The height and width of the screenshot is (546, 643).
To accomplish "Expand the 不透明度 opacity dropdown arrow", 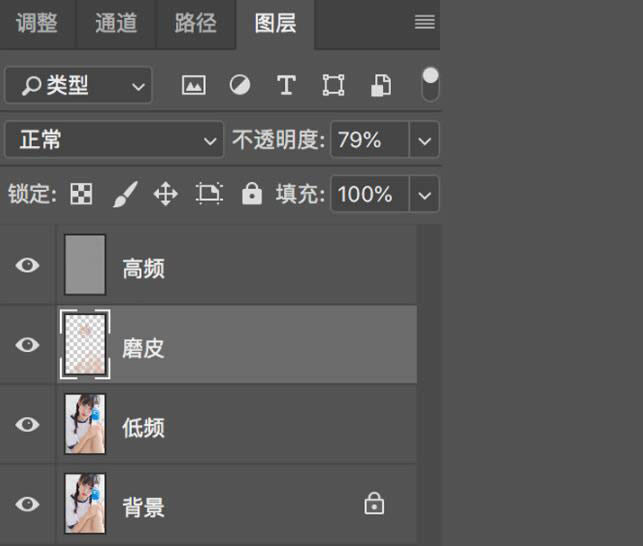I will tap(426, 140).
